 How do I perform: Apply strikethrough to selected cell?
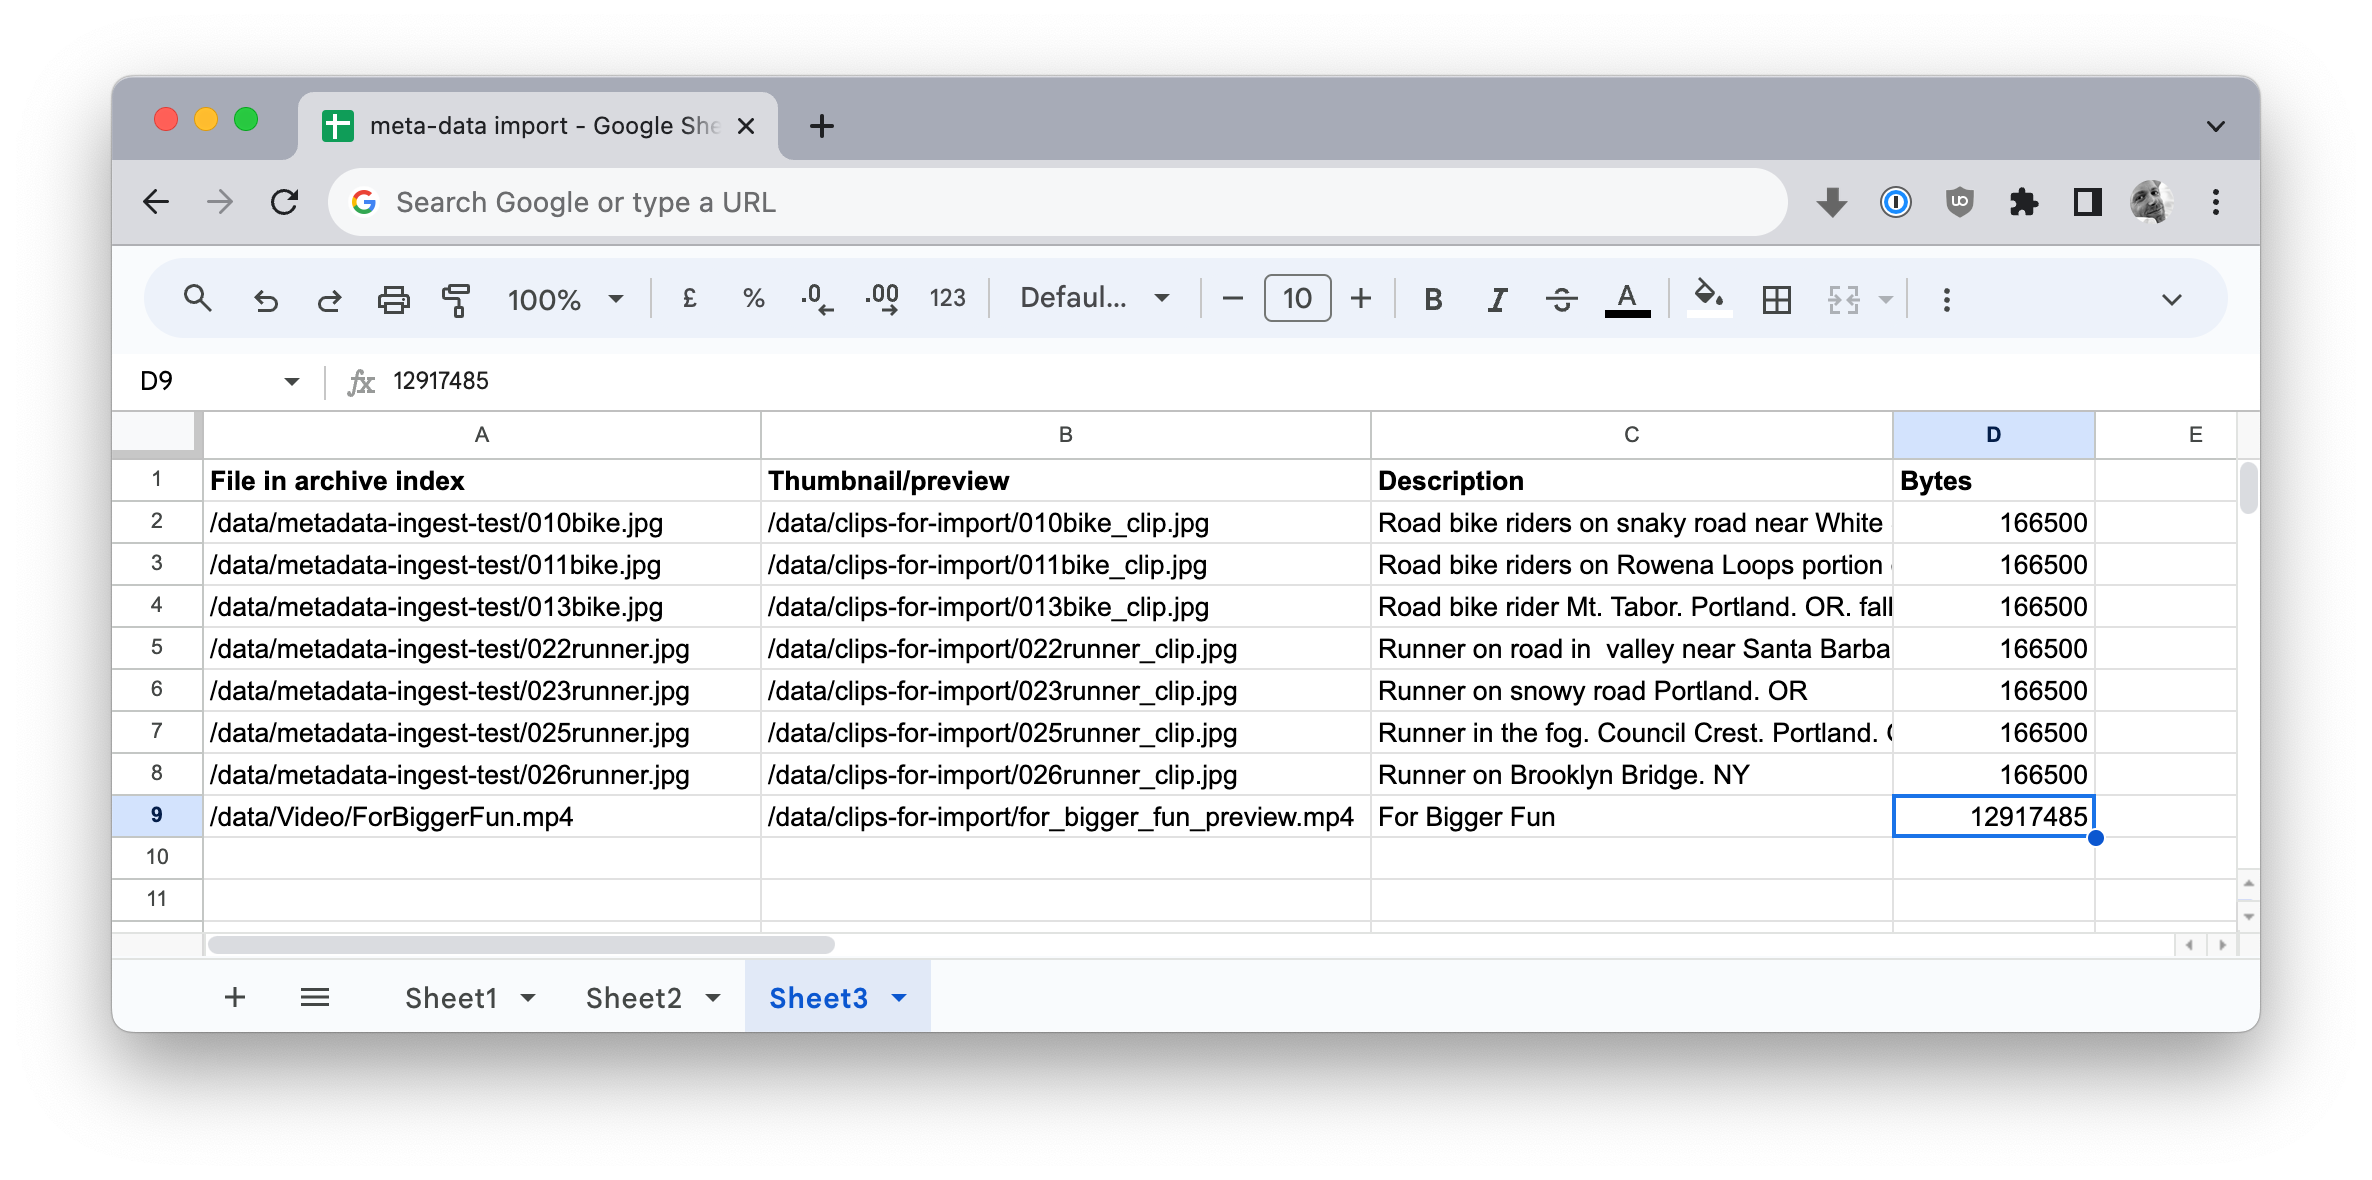(1561, 298)
